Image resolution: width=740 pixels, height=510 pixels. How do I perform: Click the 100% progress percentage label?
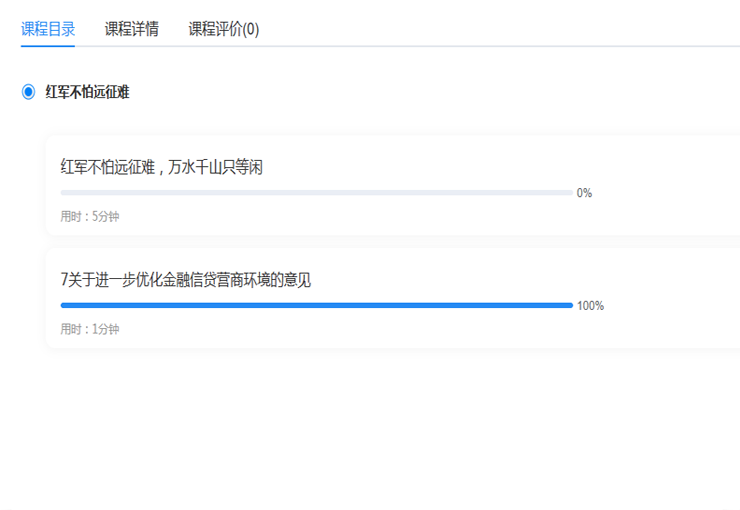click(x=590, y=306)
